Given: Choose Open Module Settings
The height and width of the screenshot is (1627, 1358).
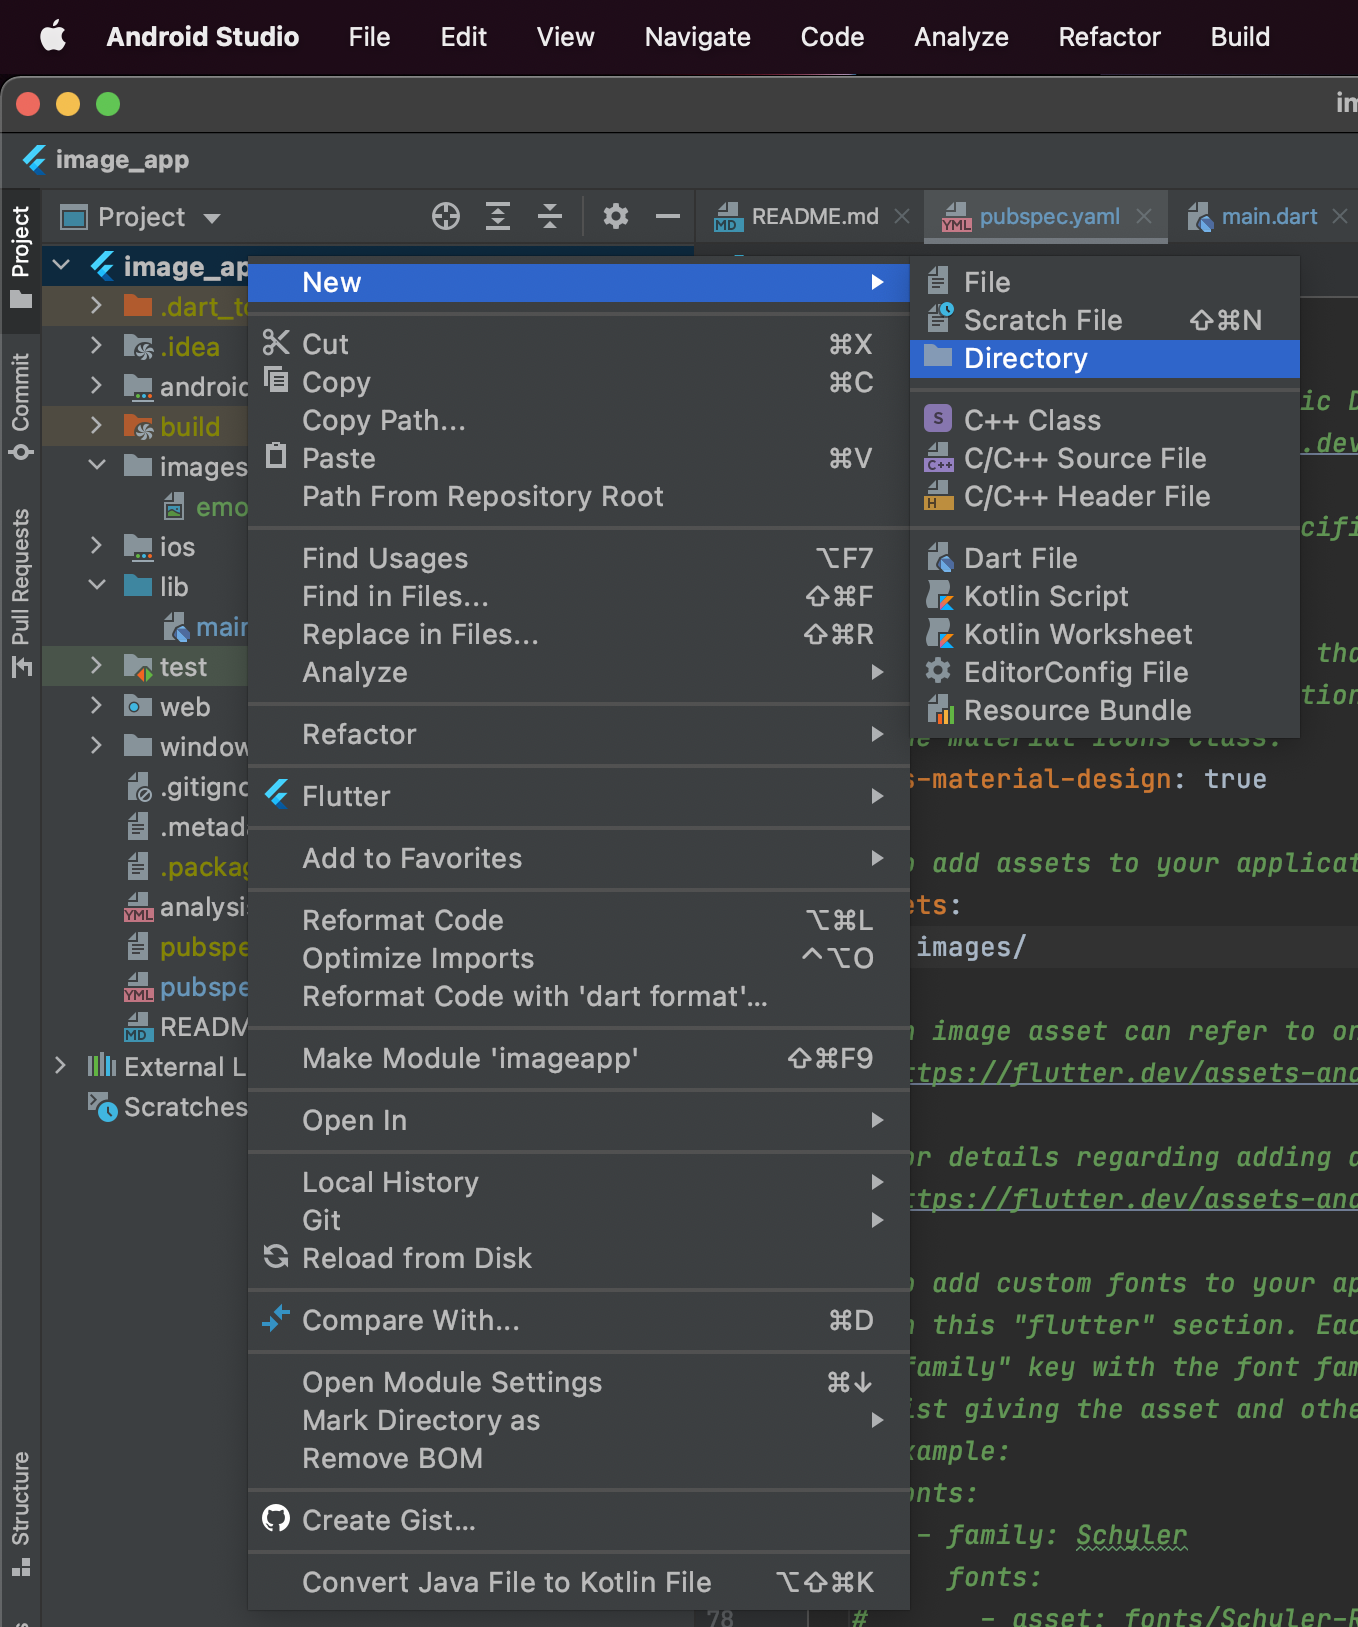Looking at the screenshot, I should (578, 1383).
